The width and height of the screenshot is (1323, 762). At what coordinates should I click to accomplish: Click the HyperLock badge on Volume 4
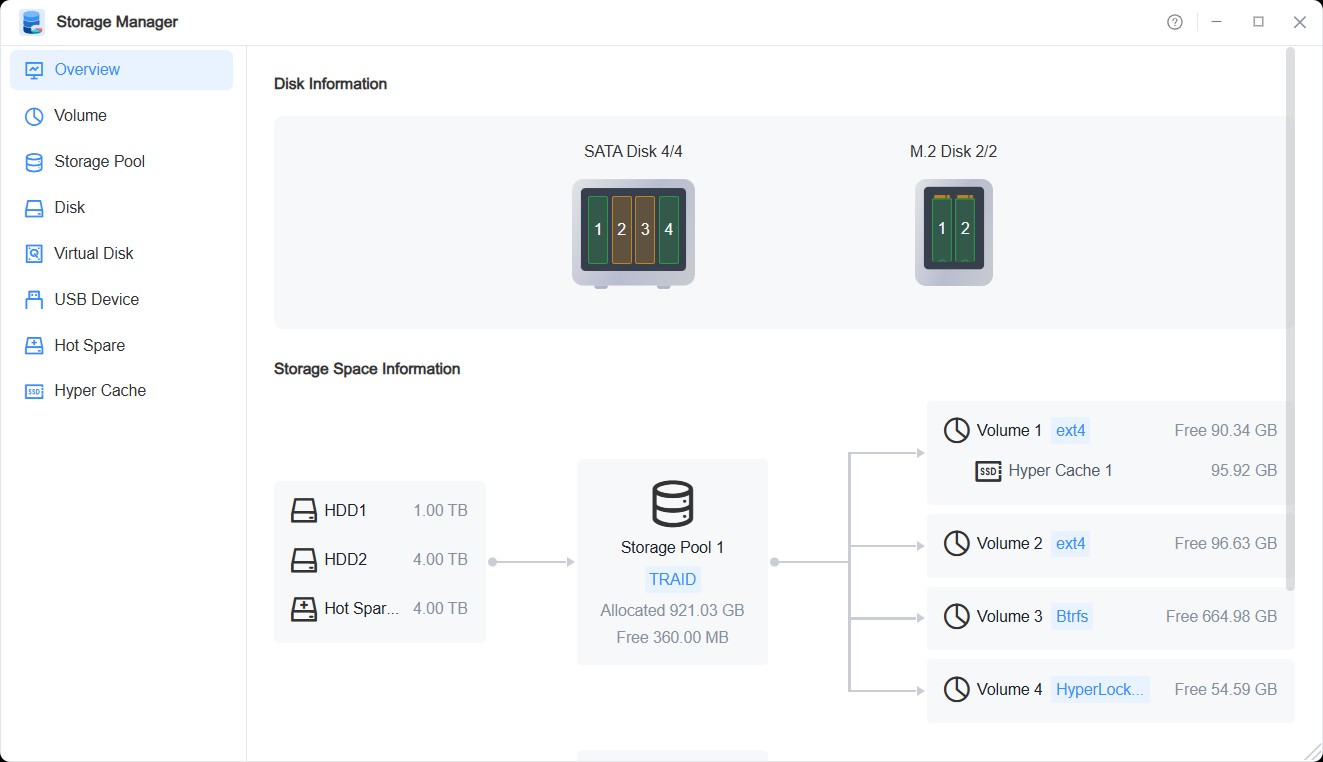pos(1100,689)
